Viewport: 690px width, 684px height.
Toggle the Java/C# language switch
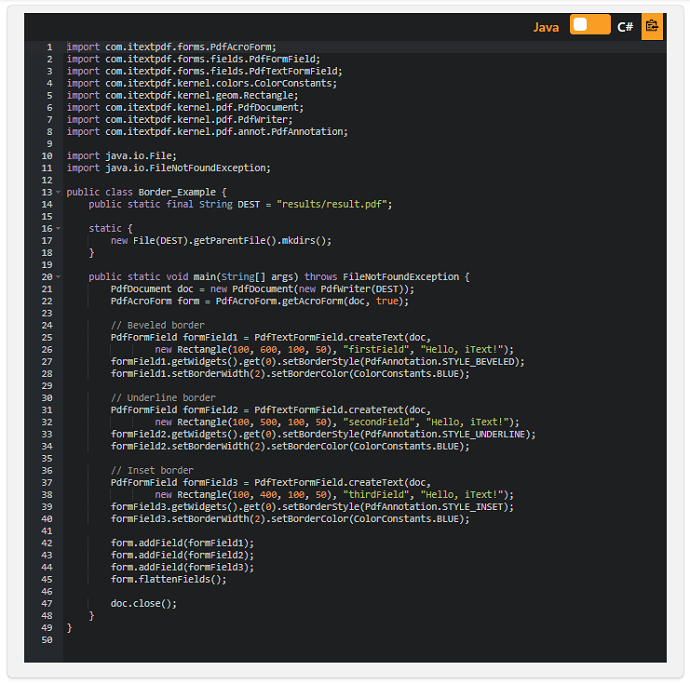(x=590, y=25)
